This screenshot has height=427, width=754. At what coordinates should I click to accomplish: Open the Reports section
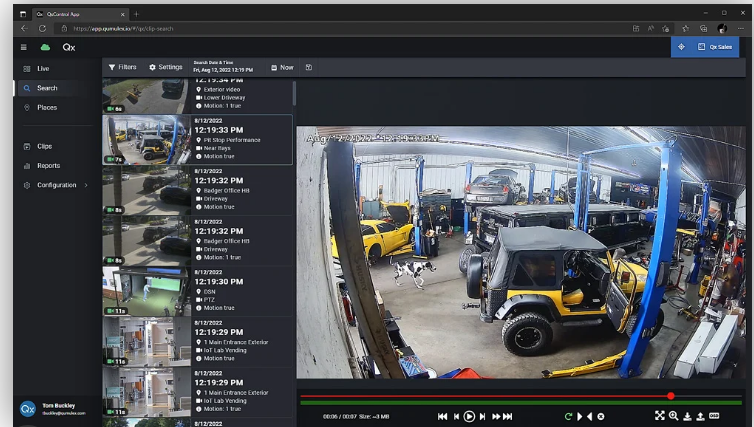click(x=48, y=166)
